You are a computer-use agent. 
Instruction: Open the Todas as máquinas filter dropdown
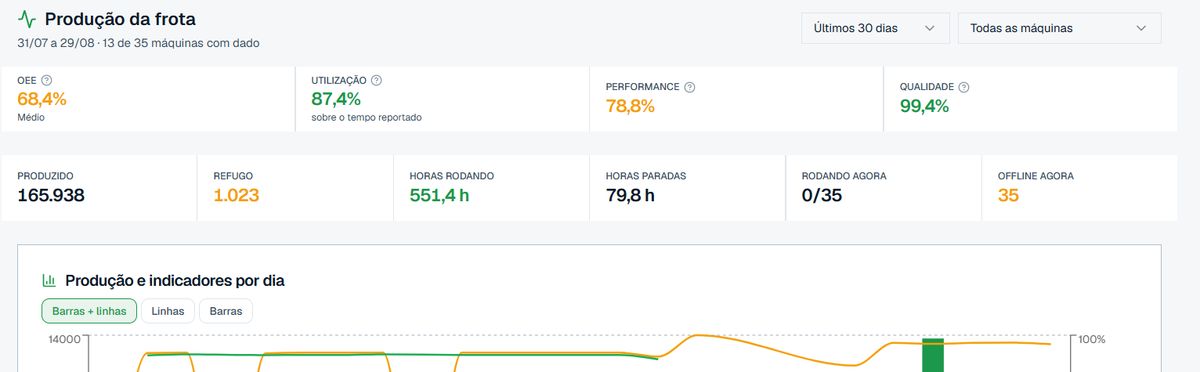point(1059,28)
